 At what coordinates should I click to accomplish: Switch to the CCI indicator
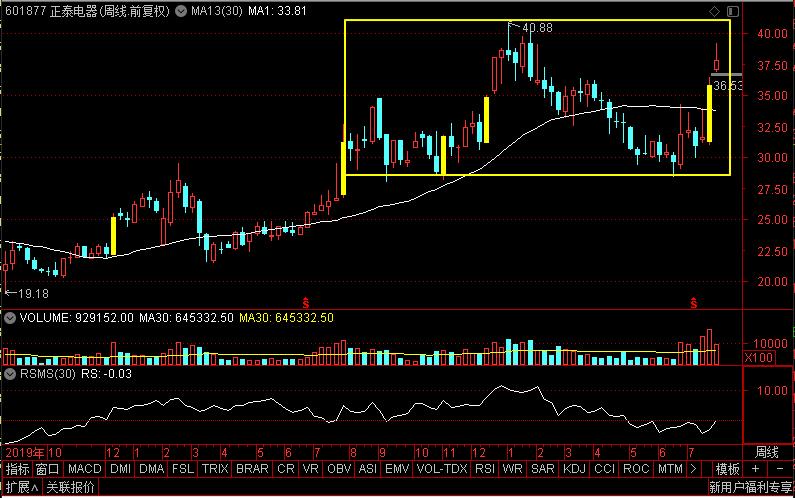tap(604, 469)
